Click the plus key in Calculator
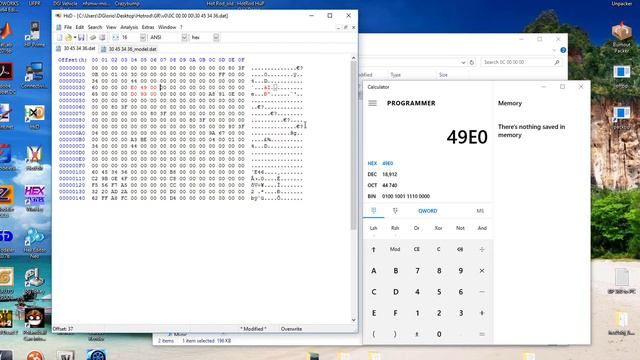Screen dimensions: 640x360 coord(482,313)
